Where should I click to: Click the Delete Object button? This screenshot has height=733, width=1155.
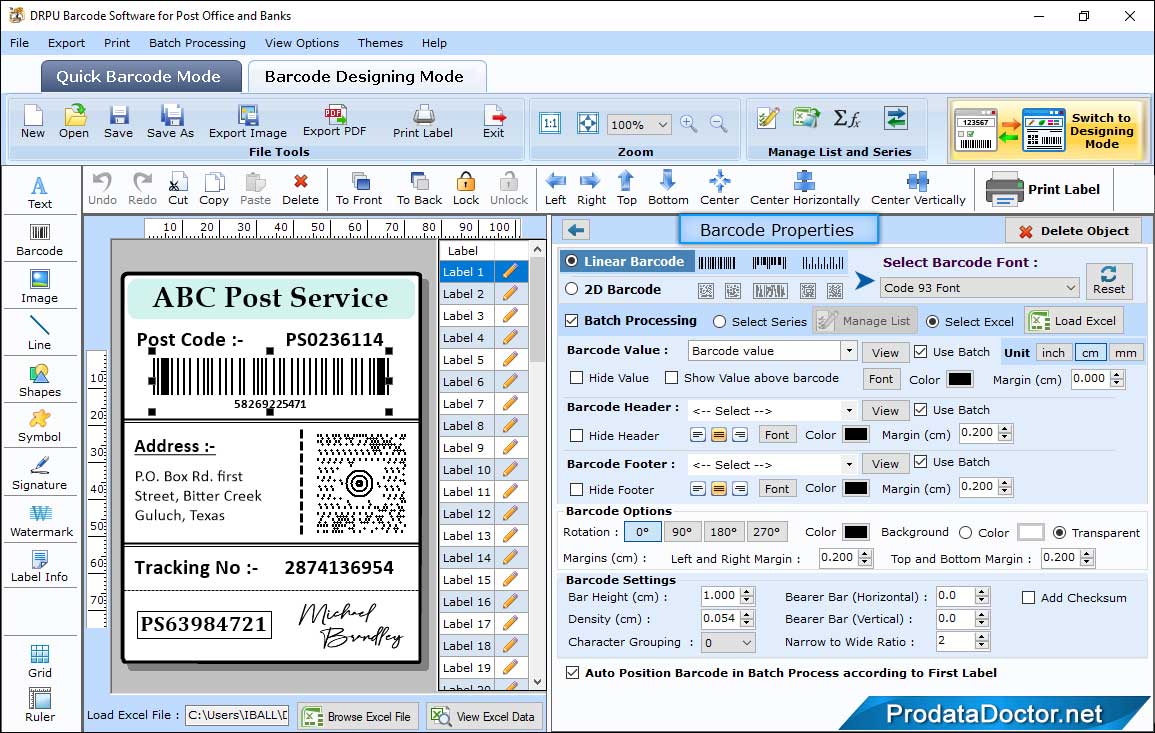[1073, 231]
